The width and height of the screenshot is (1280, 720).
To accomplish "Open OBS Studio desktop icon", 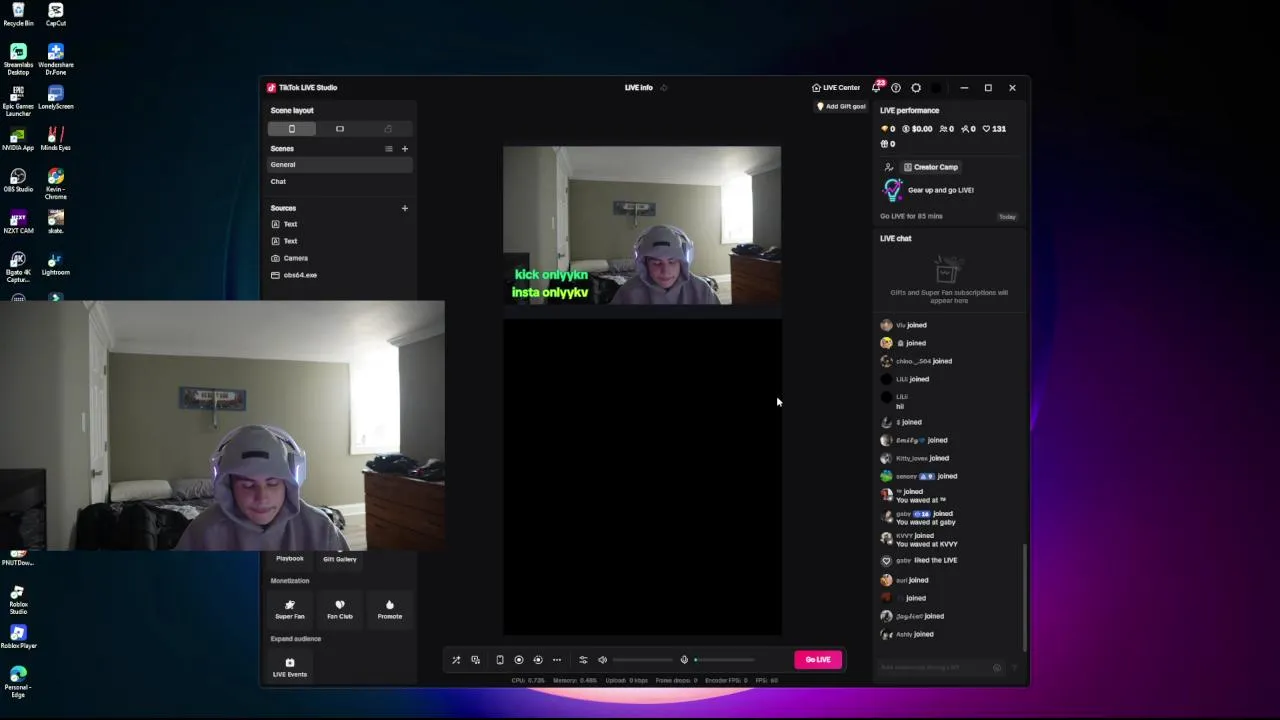I will 18,180.
